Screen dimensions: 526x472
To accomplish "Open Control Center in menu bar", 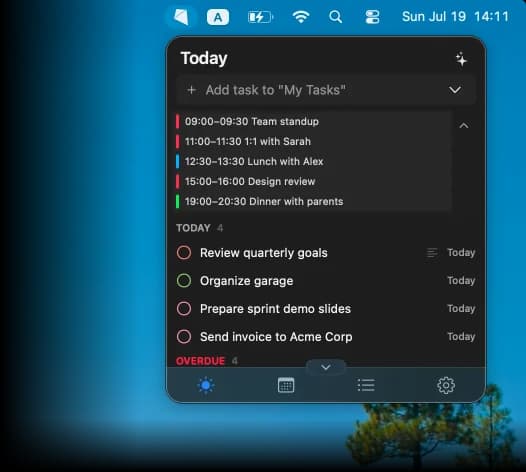I will pyautogui.click(x=372, y=16).
